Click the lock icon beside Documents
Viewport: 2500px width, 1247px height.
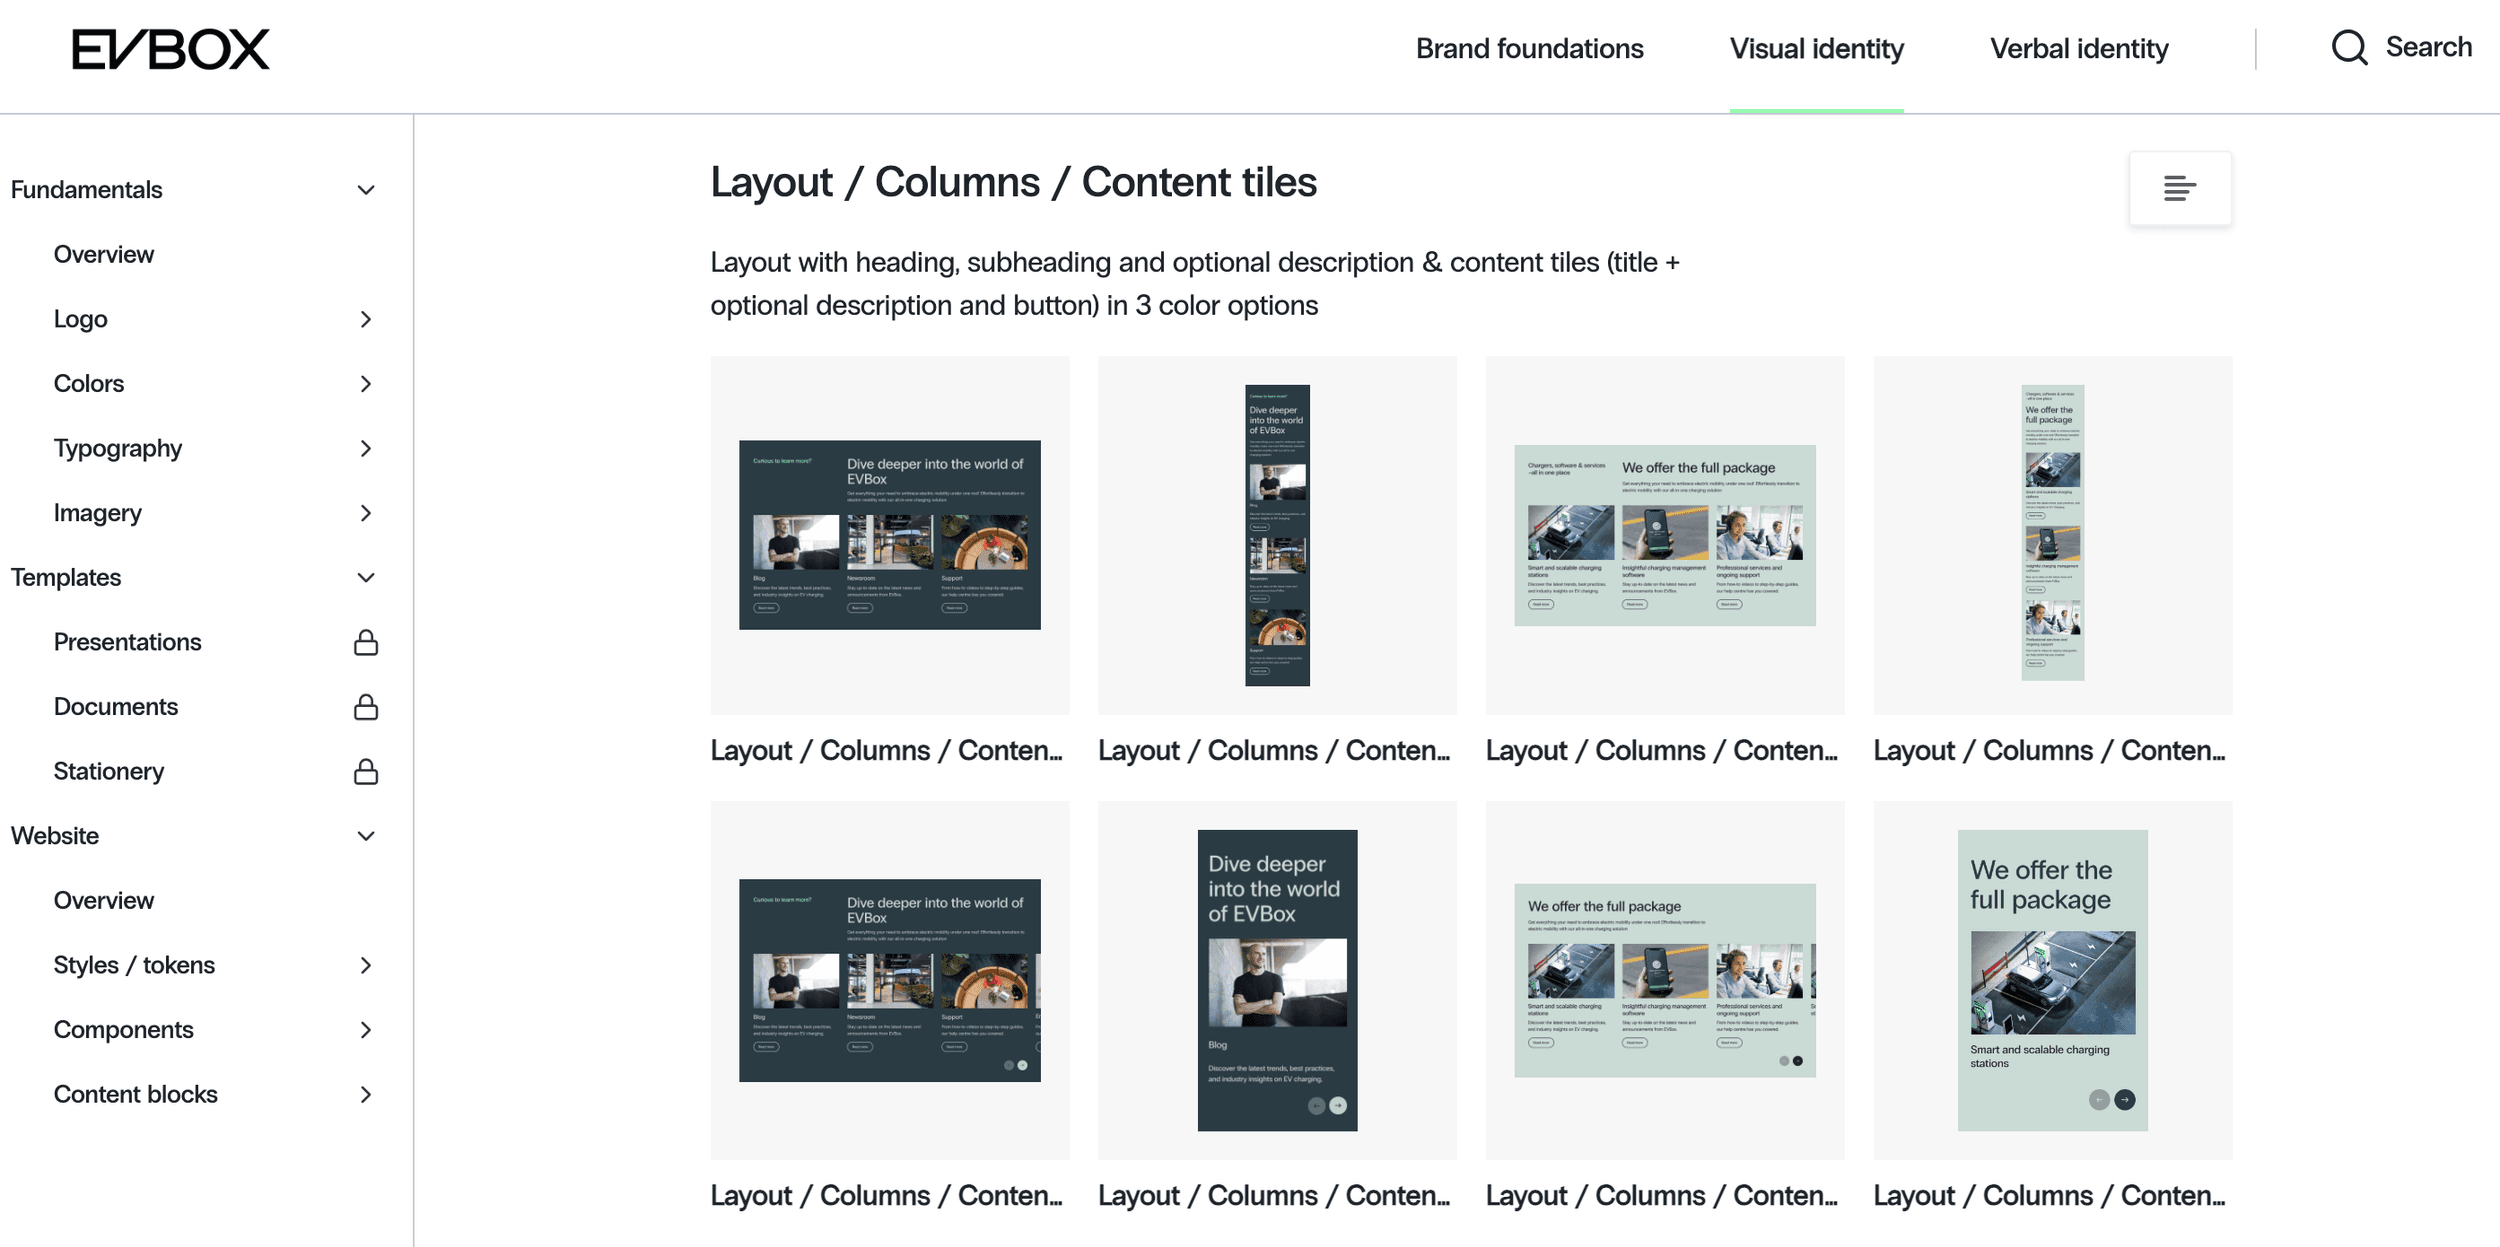[x=366, y=707]
